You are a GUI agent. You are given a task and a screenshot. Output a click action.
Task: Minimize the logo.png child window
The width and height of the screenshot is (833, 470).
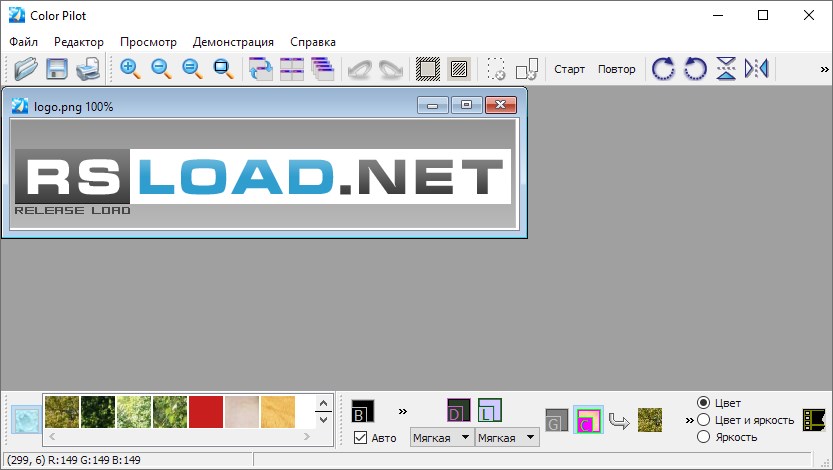click(x=433, y=105)
